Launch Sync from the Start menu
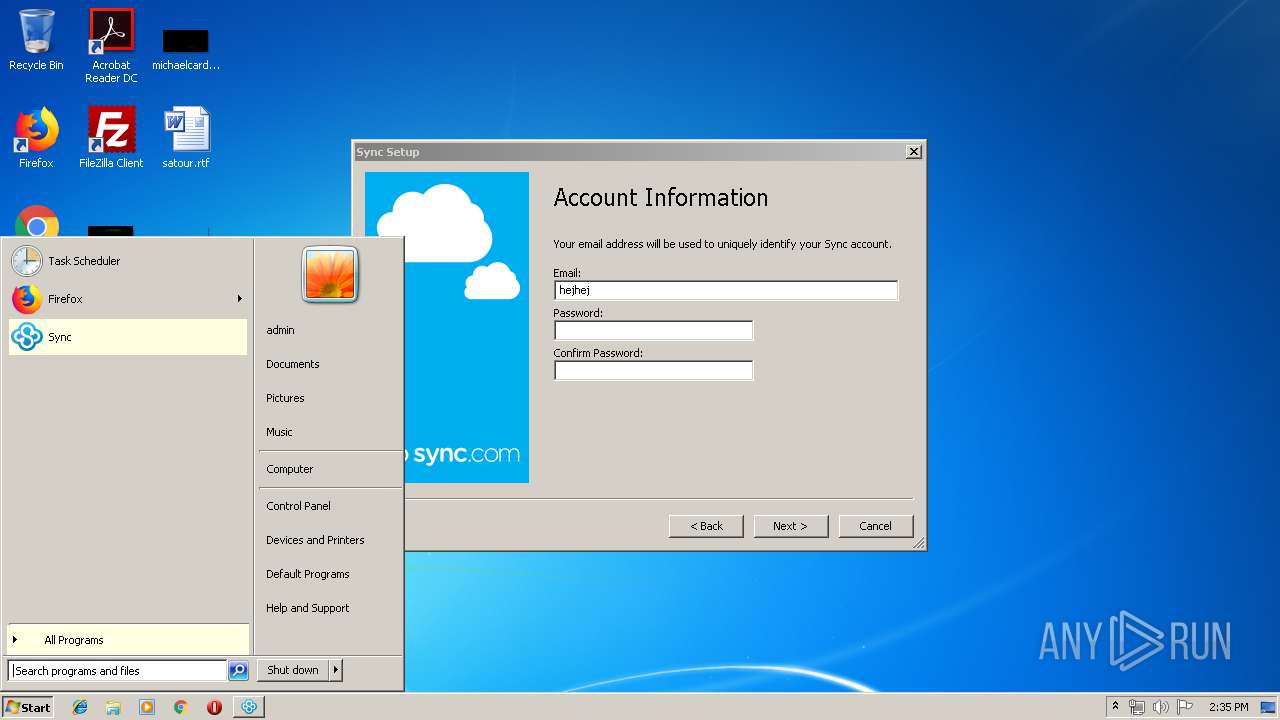This screenshot has height=720, width=1280. point(128,337)
